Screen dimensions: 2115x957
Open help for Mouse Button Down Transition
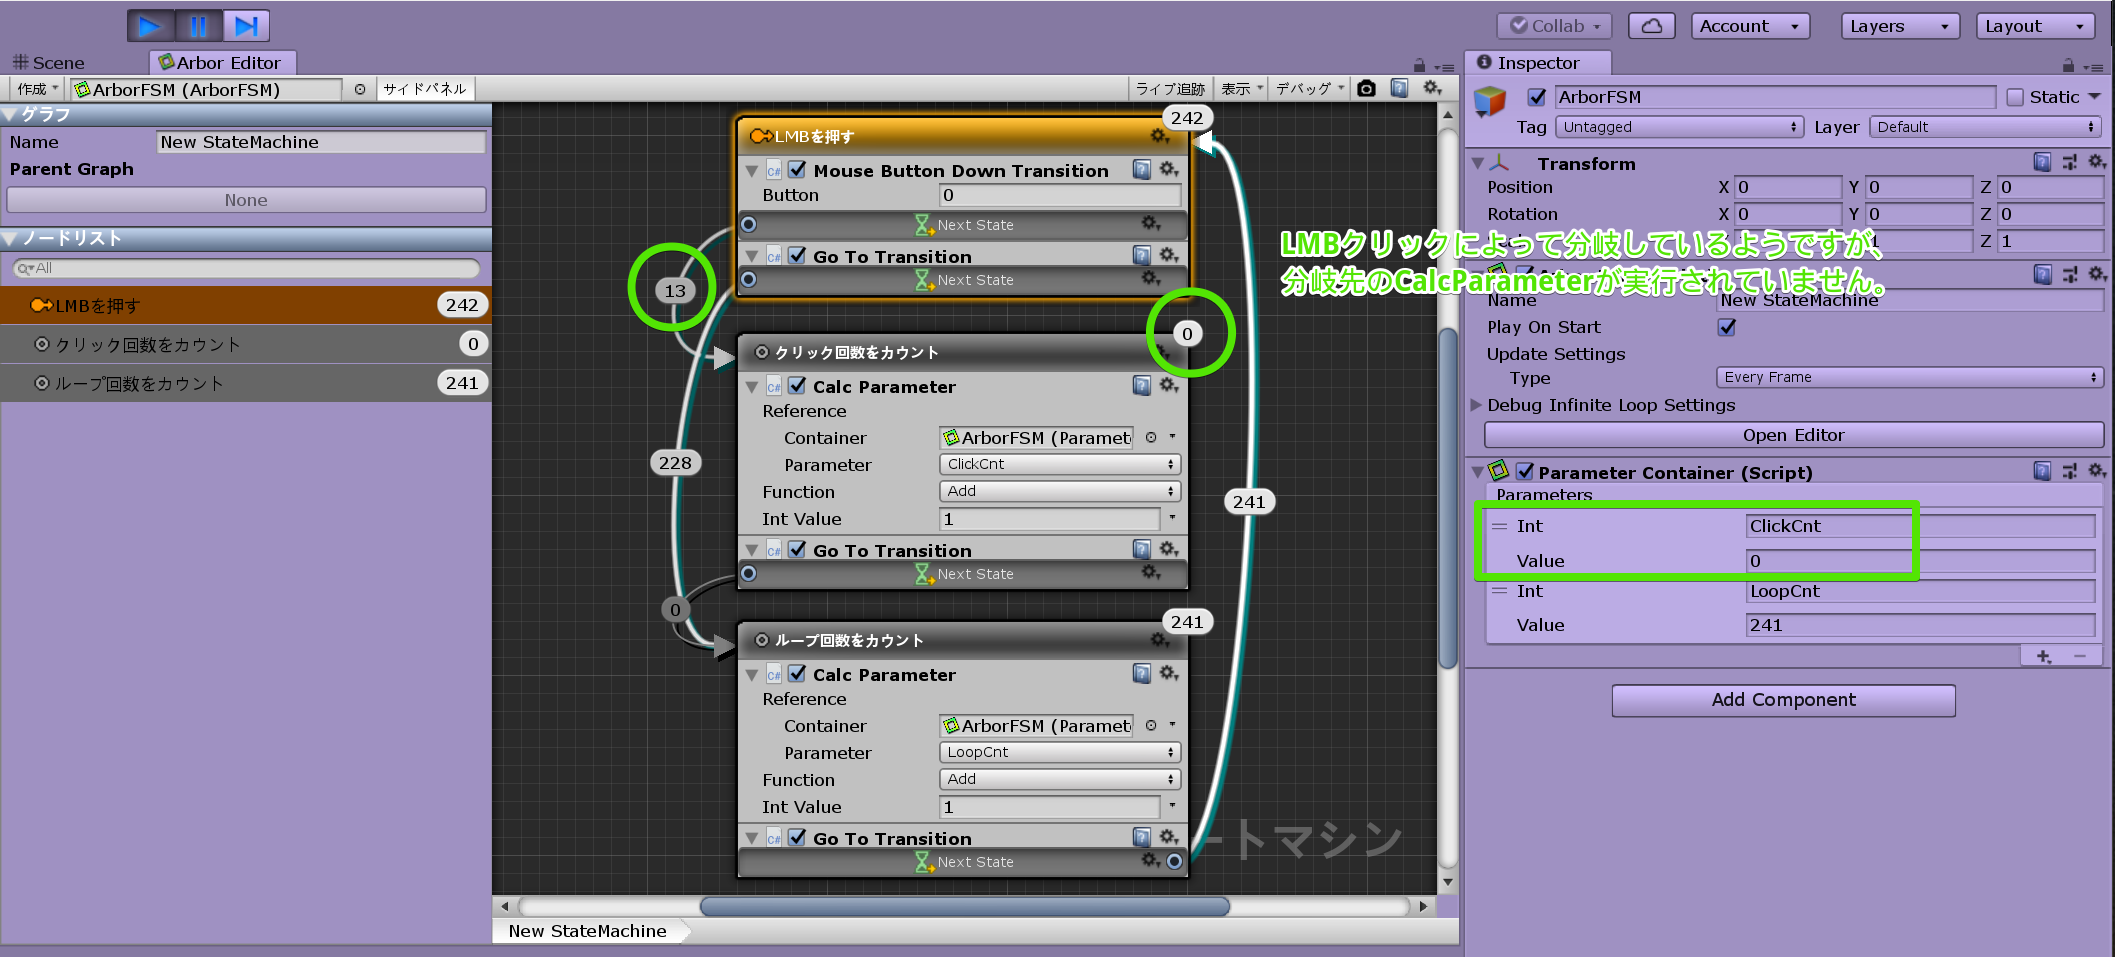coord(1141,170)
